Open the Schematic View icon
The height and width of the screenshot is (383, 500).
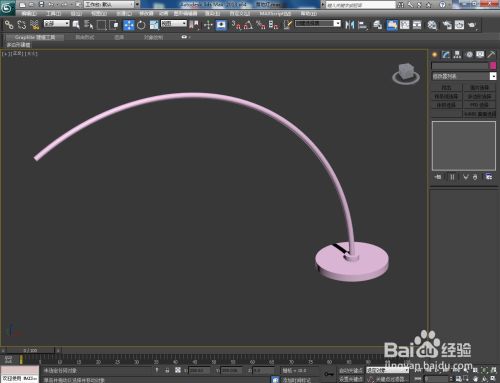pos(417,25)
